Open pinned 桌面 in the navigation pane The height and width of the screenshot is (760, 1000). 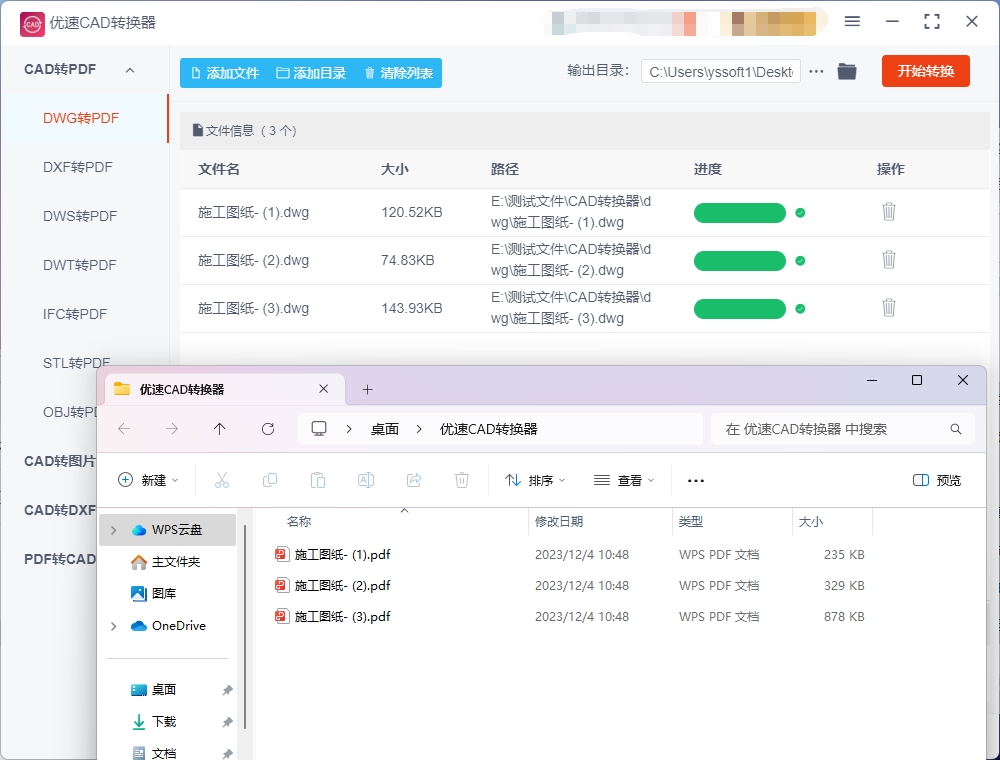pos(154,690)
